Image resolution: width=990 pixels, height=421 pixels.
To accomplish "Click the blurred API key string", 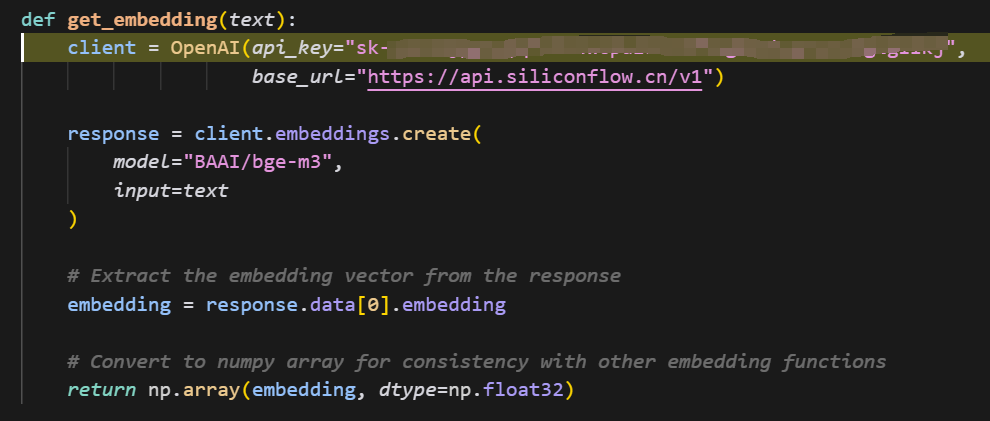I will tap(652, 48).
